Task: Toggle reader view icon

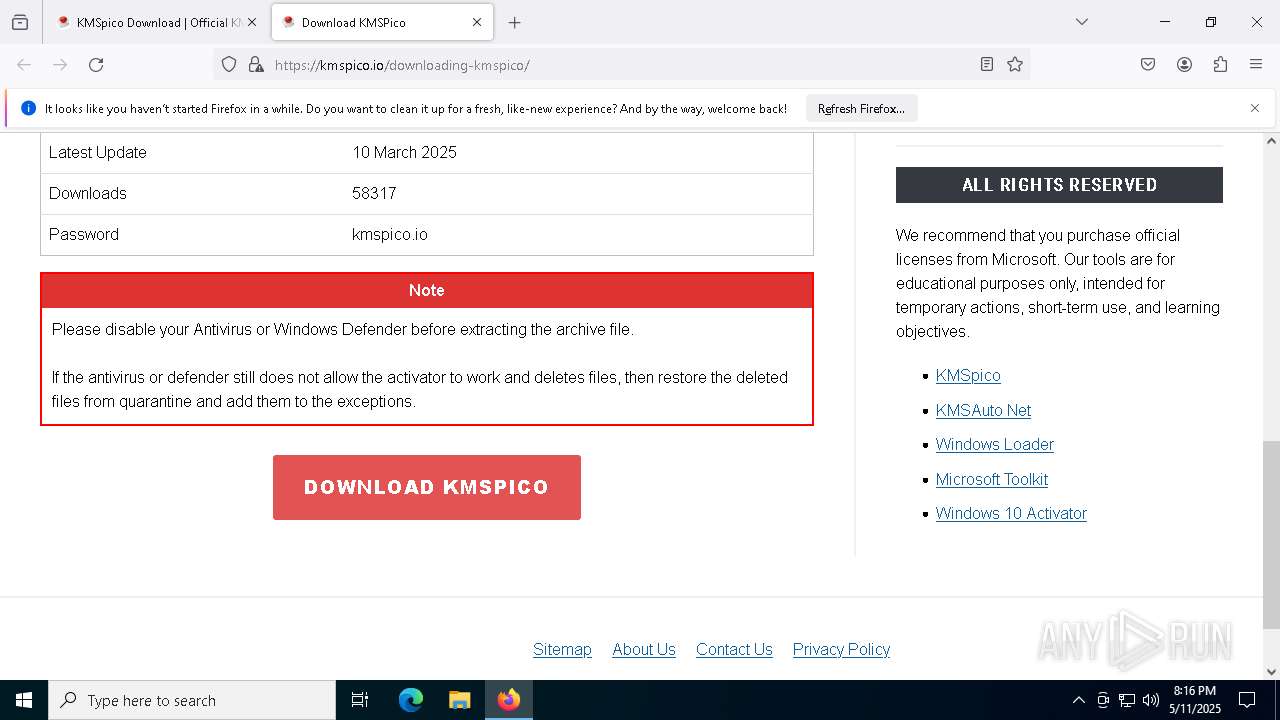Action: tap(987, 65)
